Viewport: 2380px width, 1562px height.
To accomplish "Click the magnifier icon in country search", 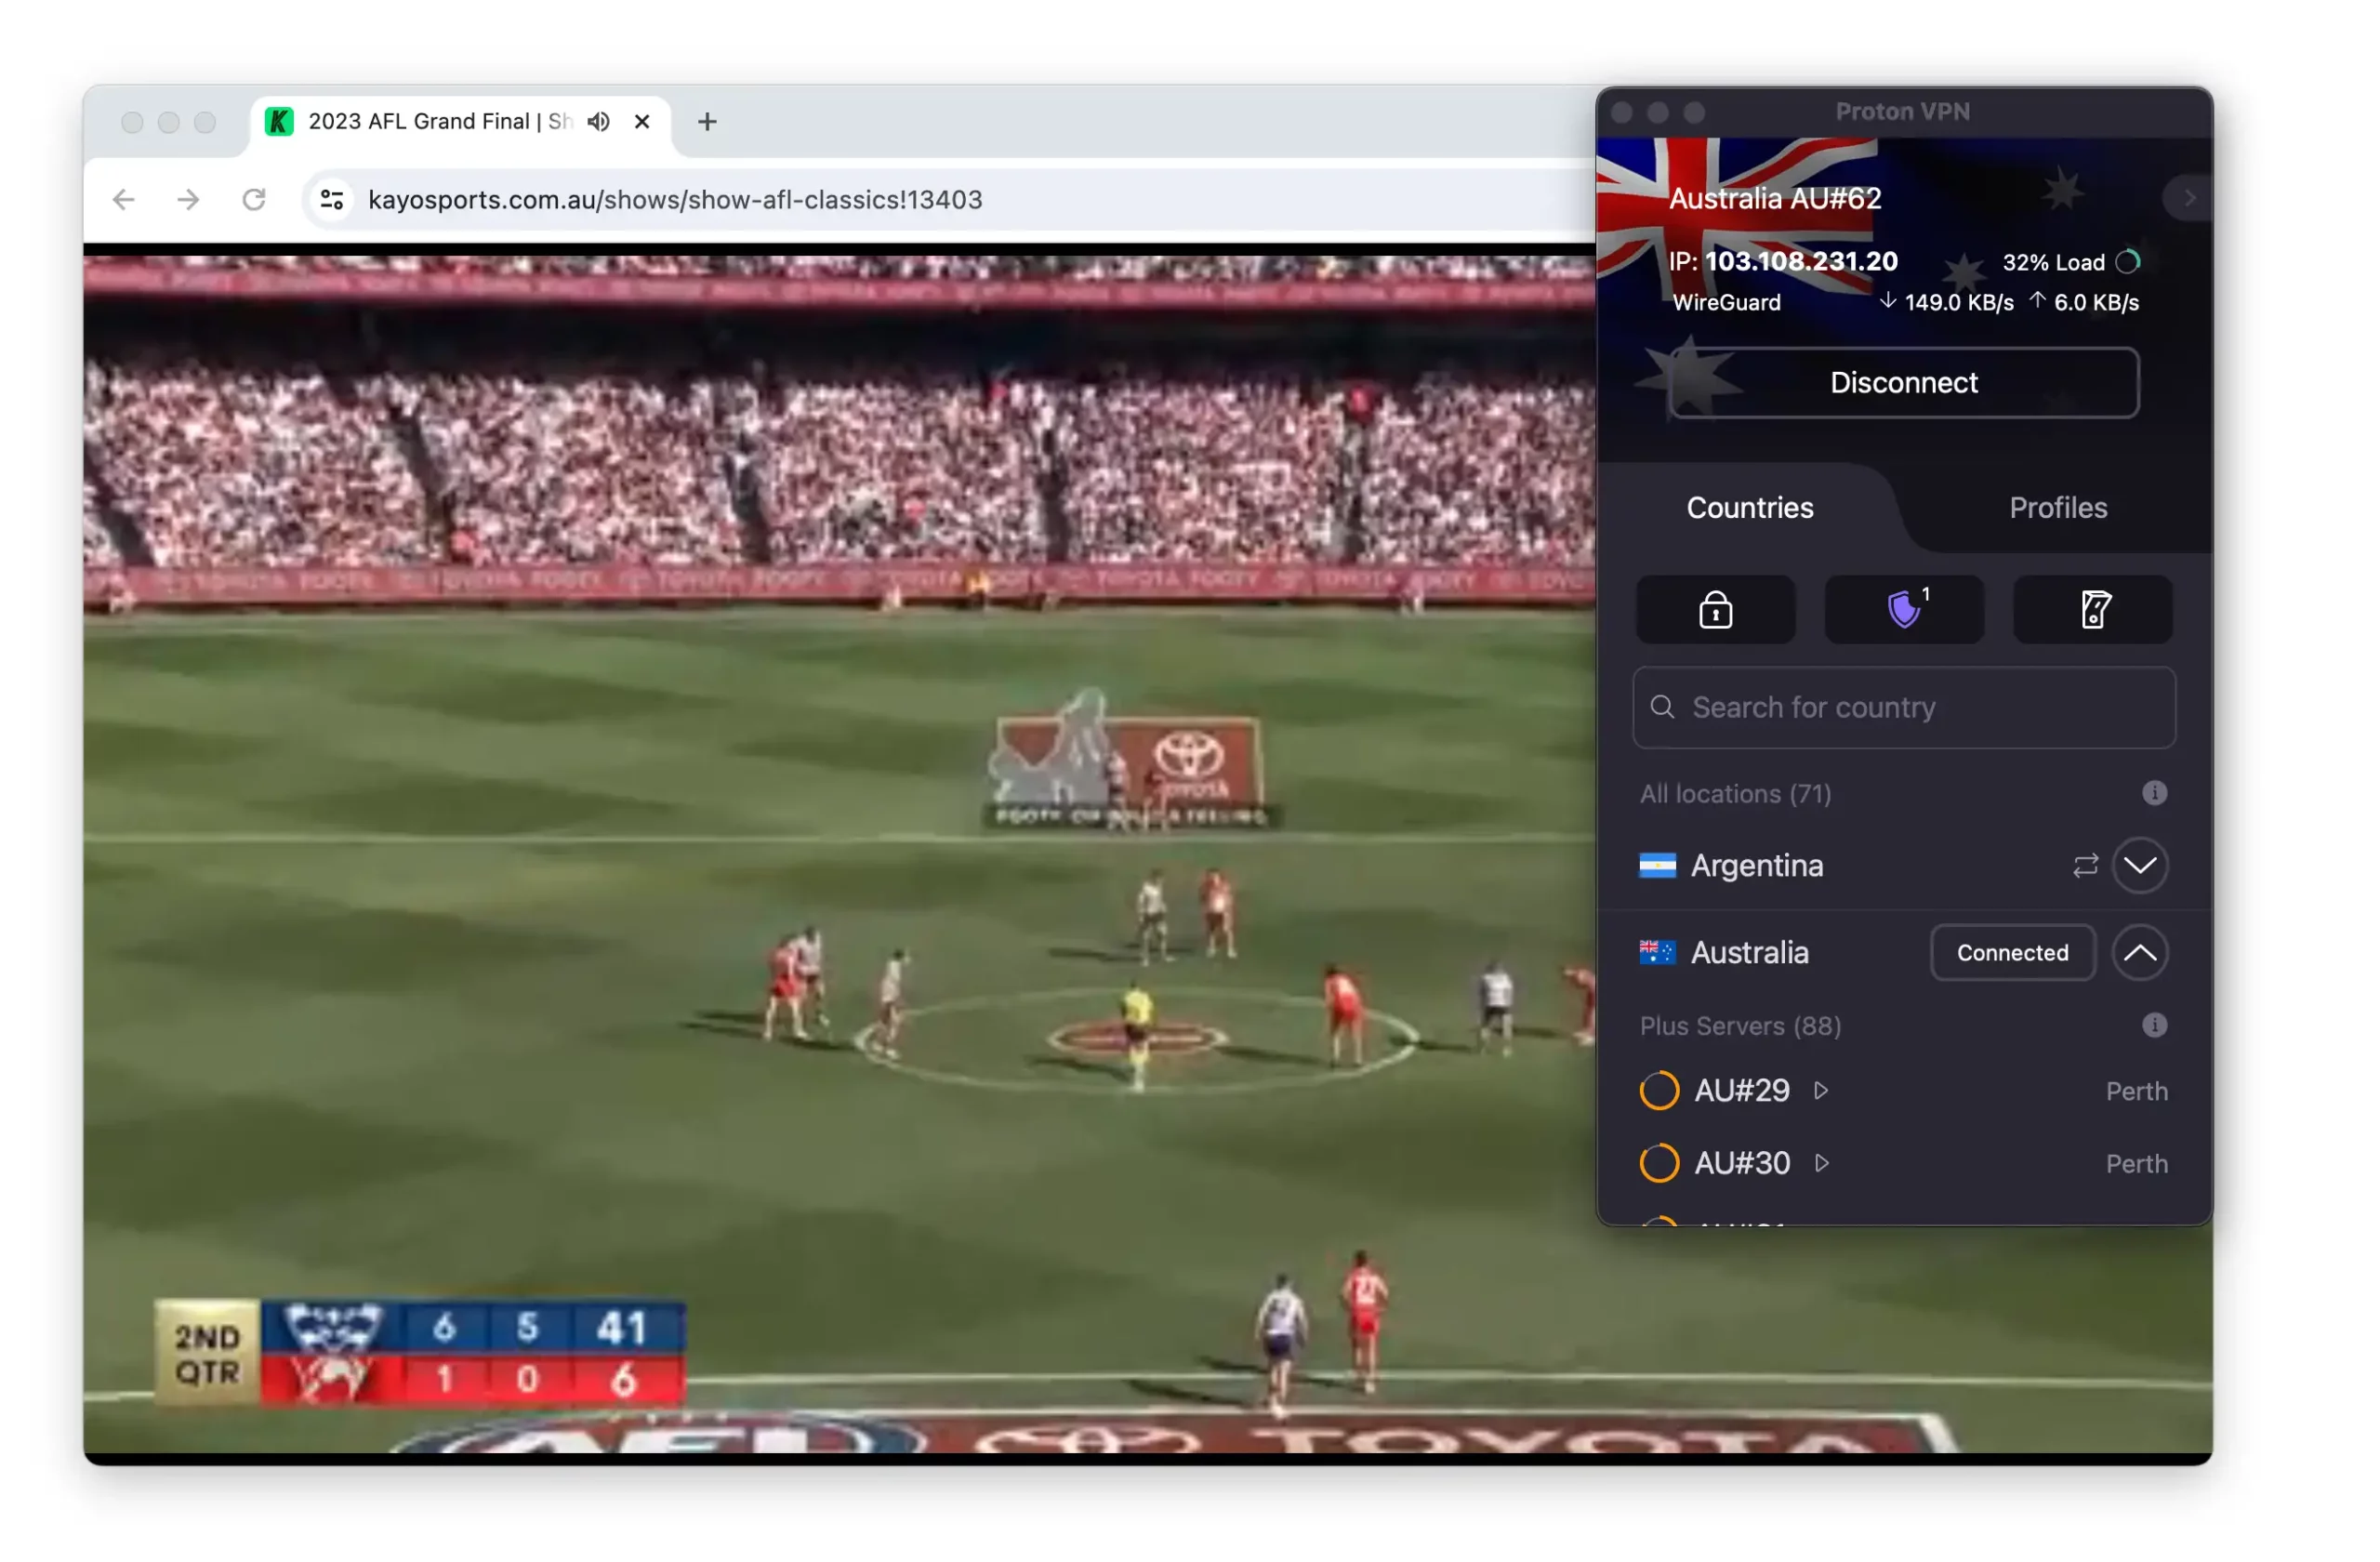I will (x=1662, y=707).
